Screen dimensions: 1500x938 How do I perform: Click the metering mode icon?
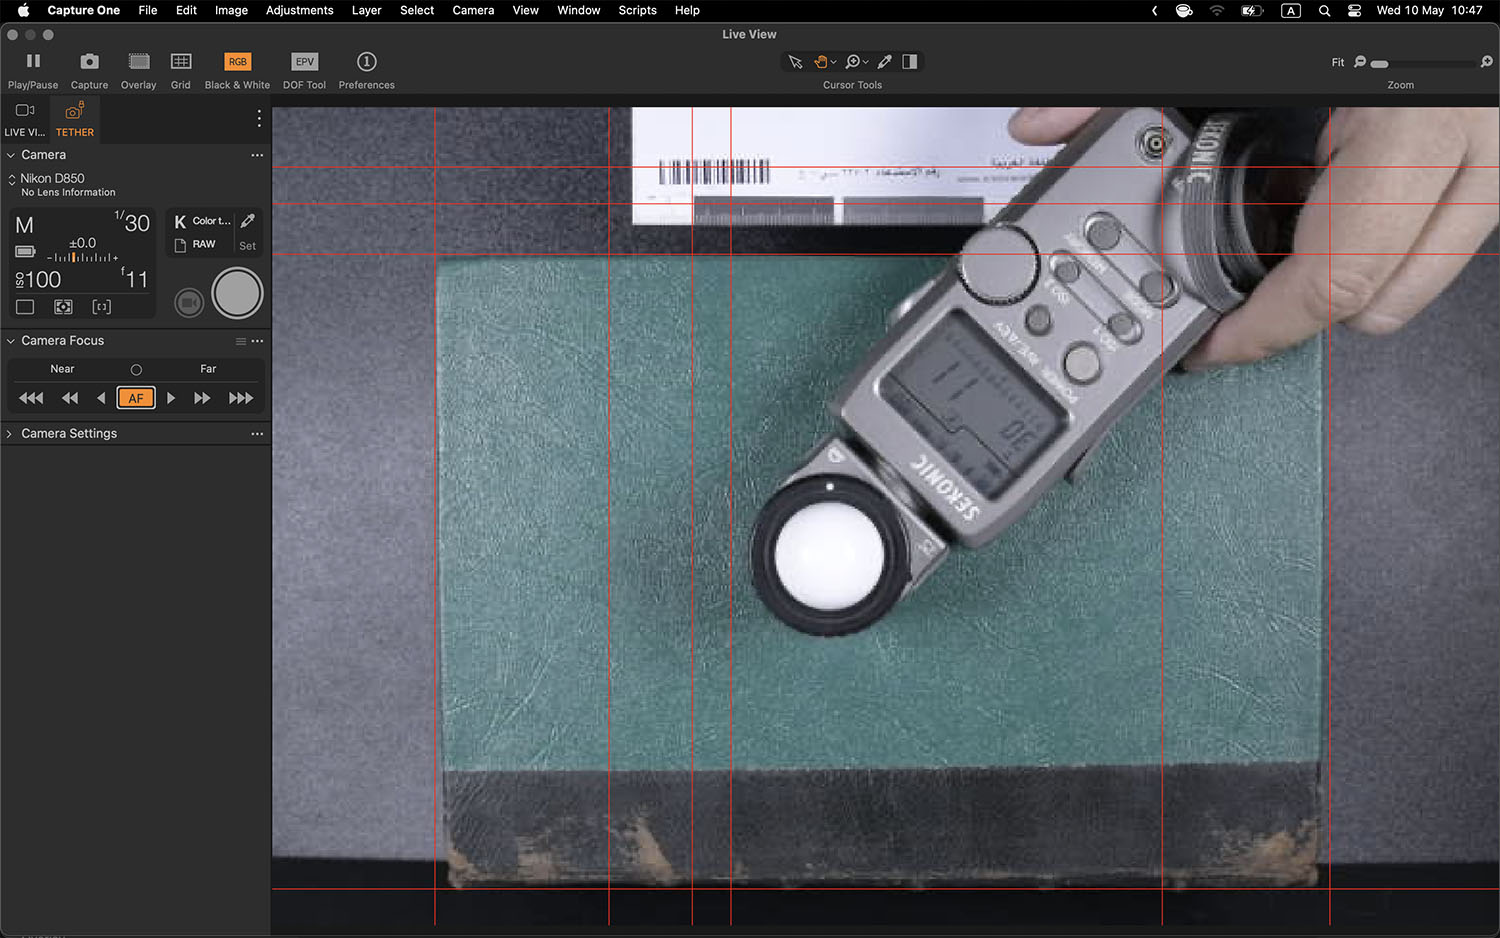coord(63,307)
